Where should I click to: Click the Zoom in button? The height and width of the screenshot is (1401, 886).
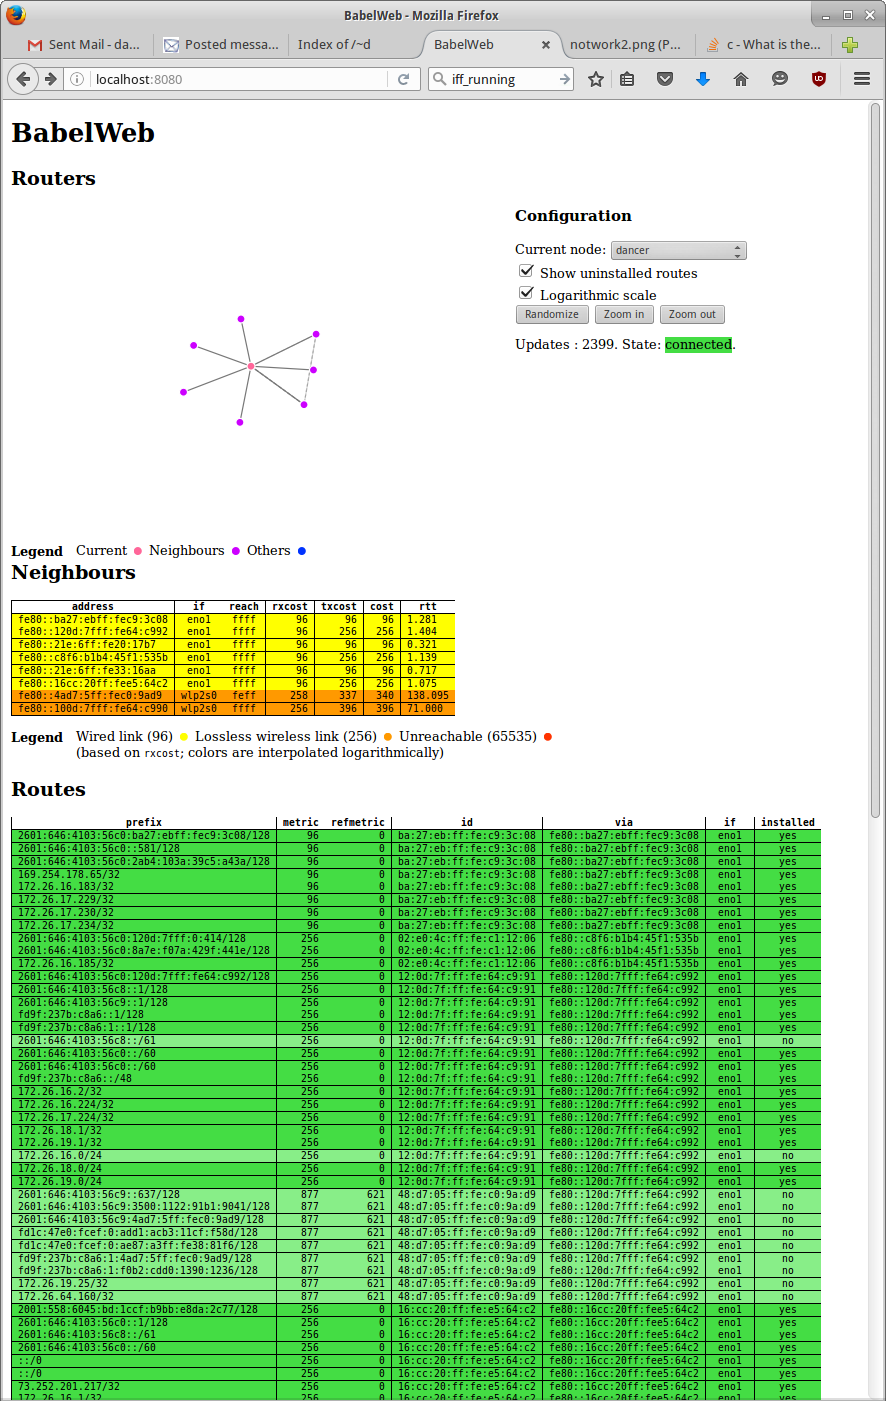coord(624,314)
